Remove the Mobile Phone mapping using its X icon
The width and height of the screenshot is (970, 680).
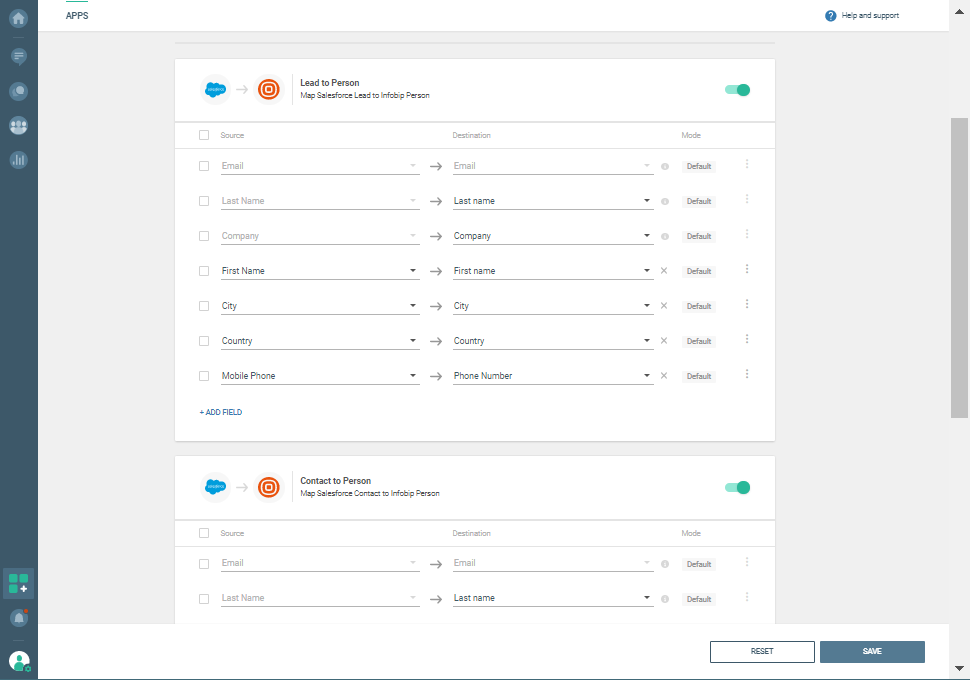(664, 375)
